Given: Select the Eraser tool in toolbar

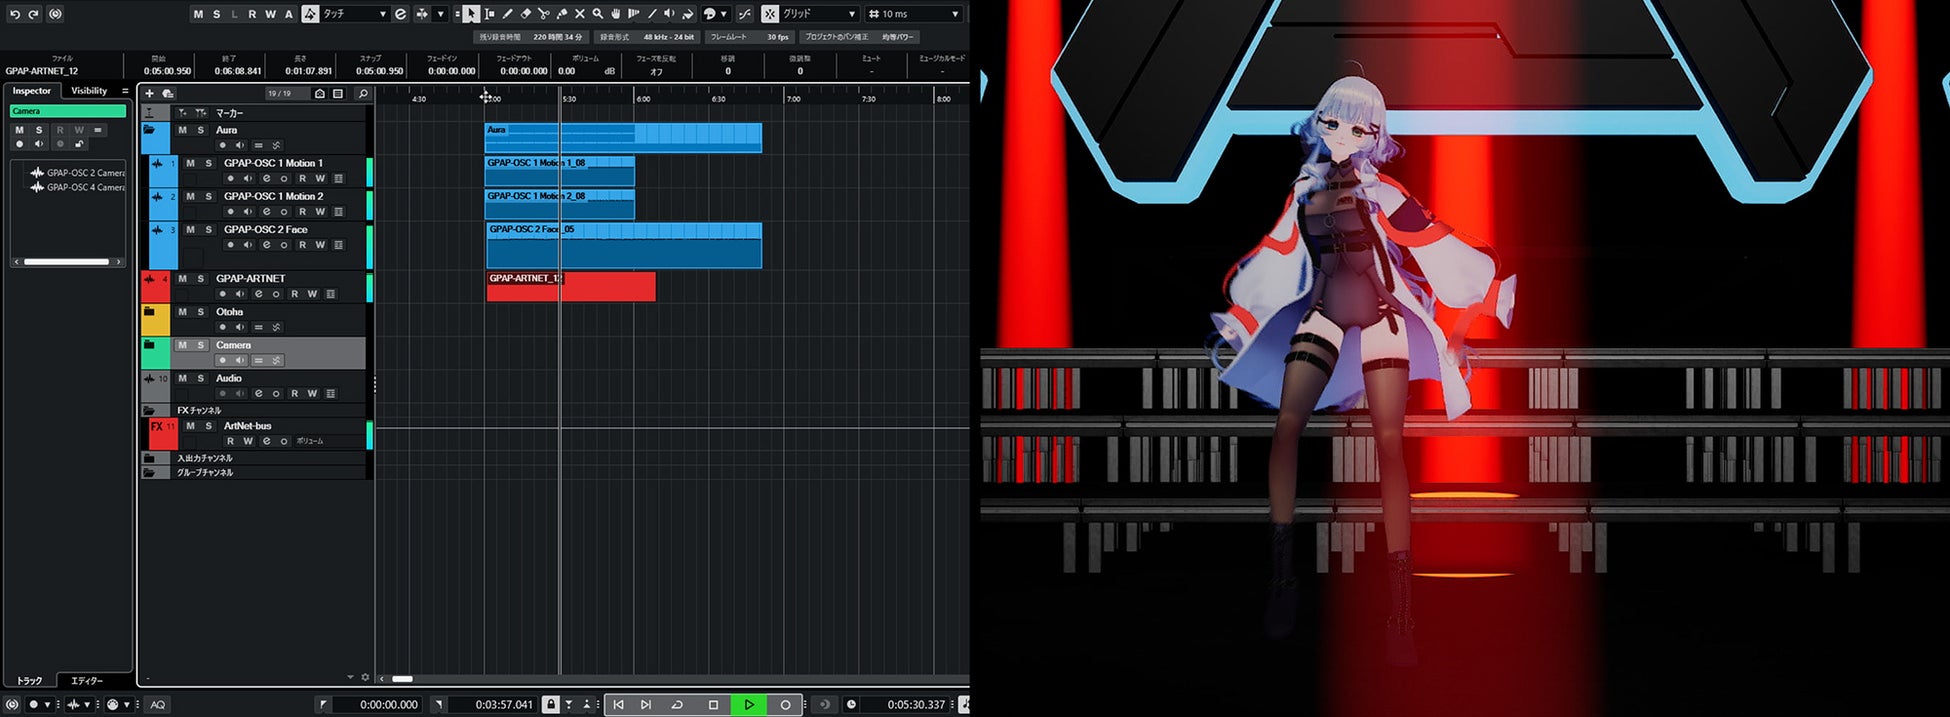Looking at the screenshot, I should (x=525, y=14).
